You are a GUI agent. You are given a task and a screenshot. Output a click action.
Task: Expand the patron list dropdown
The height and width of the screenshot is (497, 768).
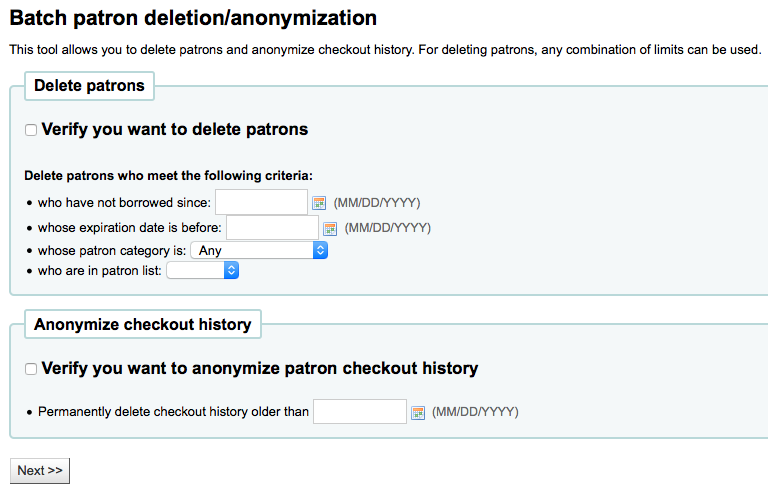tap(202, 270)
